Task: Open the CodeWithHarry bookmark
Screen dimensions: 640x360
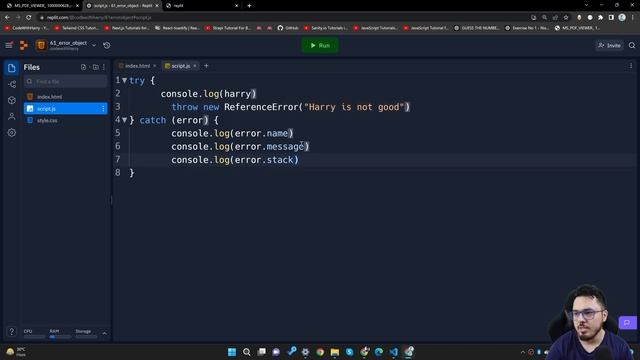Action: coord(27,28)
